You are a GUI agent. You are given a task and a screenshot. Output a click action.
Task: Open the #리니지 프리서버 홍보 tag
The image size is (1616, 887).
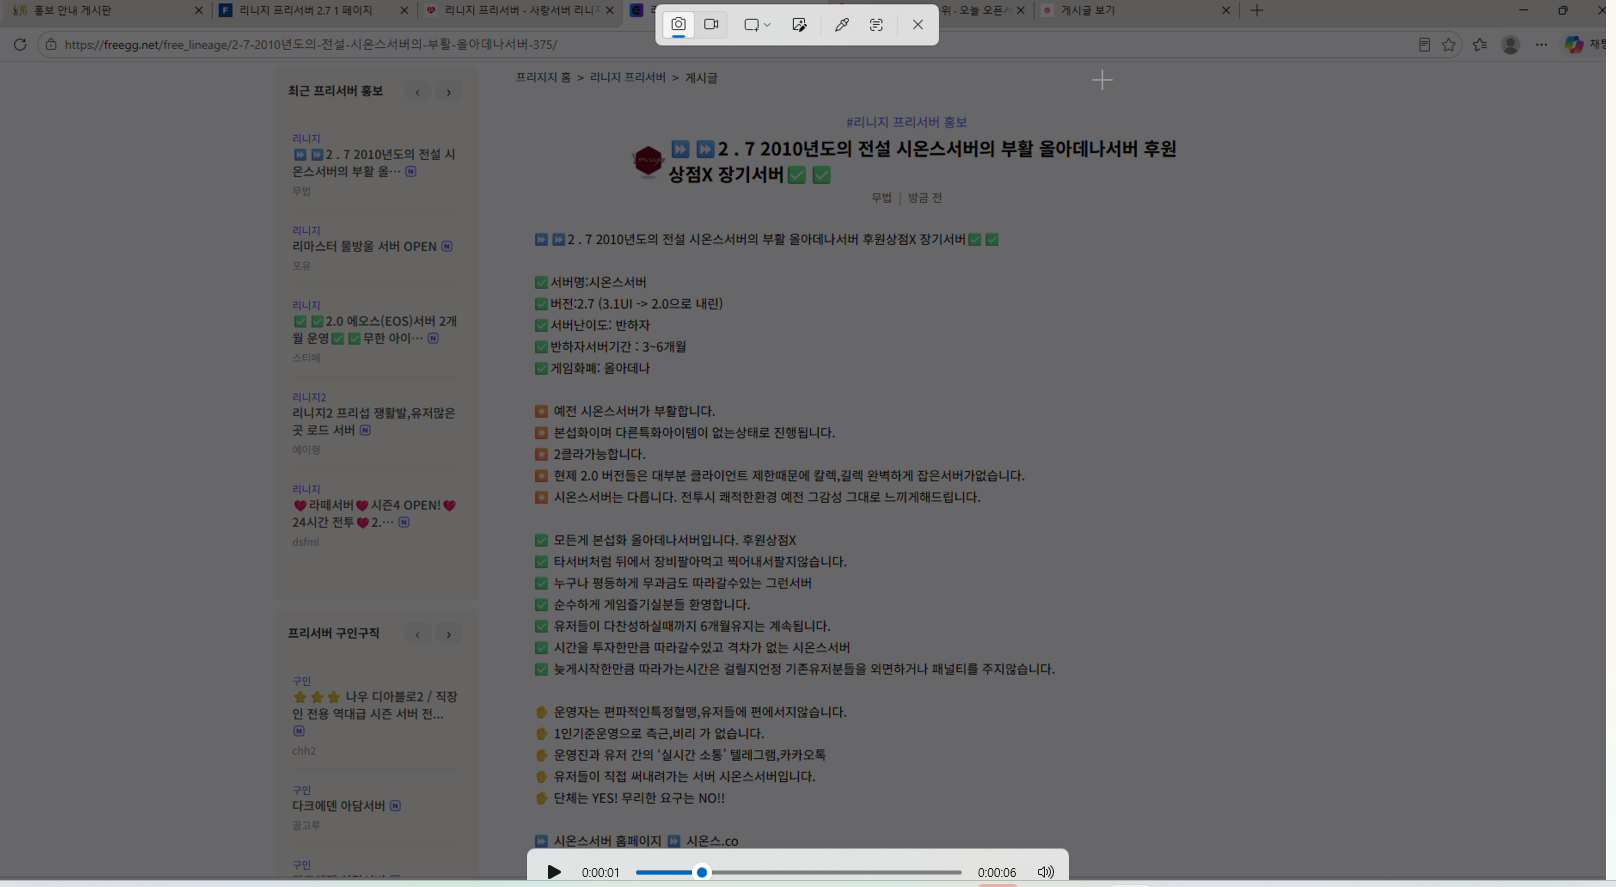click(906, 122)
